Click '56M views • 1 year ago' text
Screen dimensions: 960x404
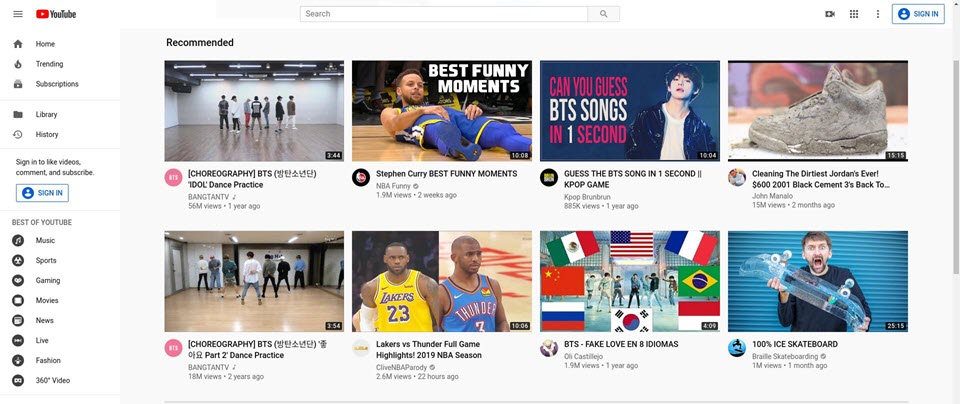point(224,206)
